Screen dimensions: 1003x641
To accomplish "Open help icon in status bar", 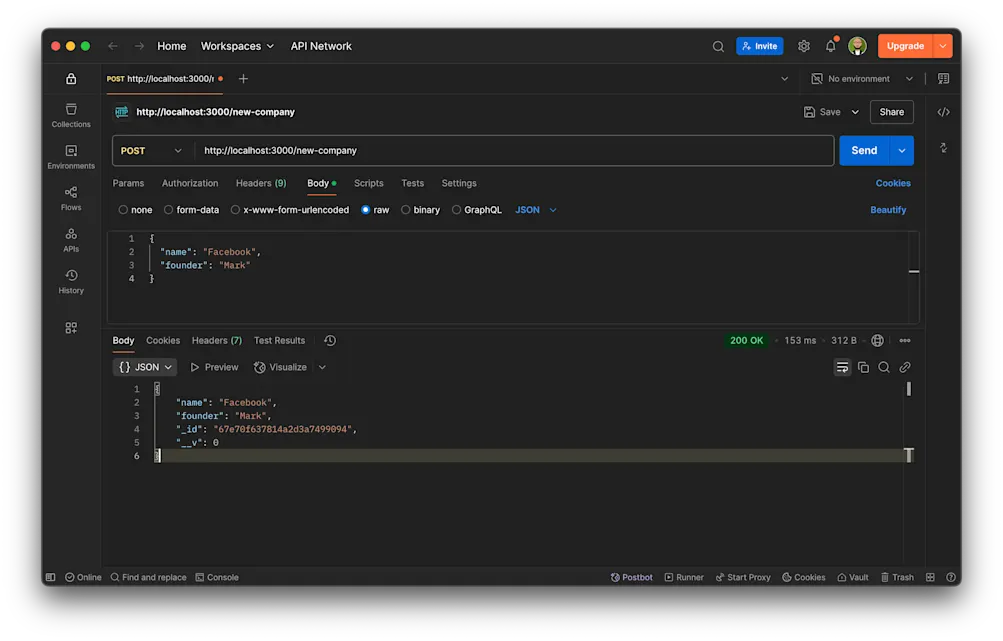I will [x=951, y=577].
